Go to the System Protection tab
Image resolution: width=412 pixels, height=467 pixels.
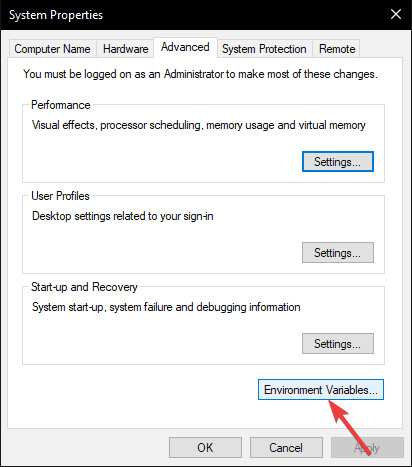(x=264, y=49)
